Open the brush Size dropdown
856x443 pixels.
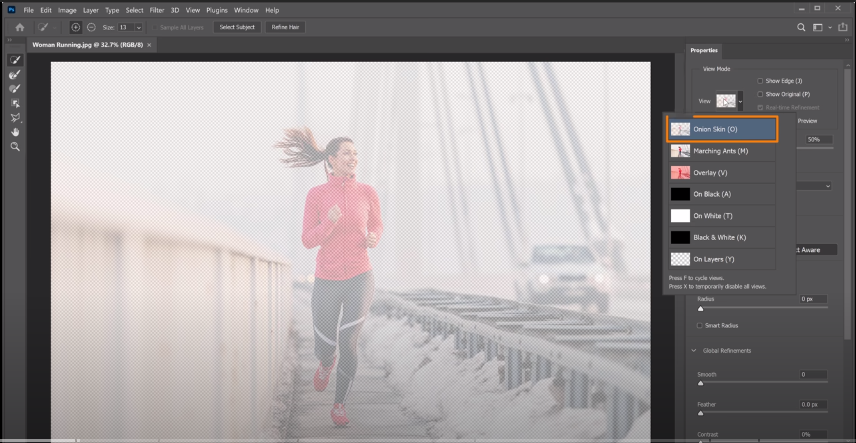pyautogui.click(x=138, y=27)
